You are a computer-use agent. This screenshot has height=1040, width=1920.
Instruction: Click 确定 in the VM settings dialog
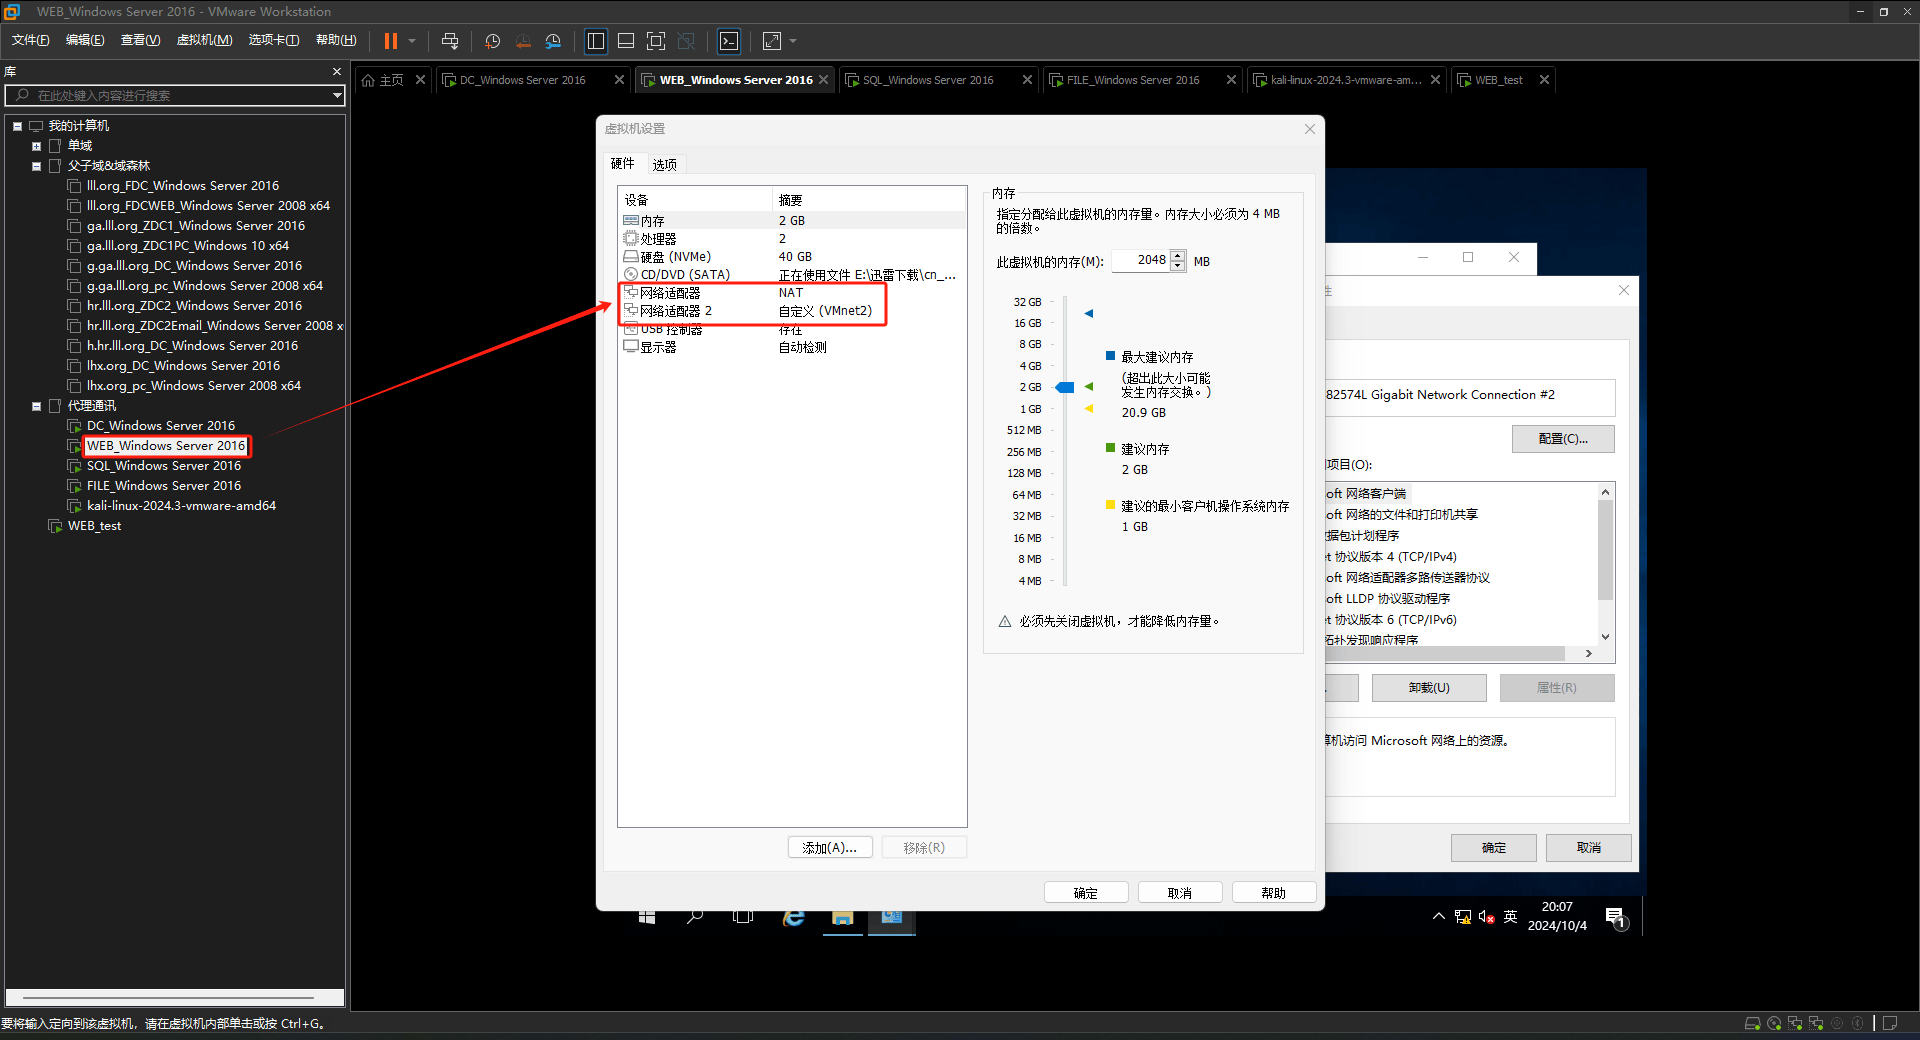tap(1086, 893)
